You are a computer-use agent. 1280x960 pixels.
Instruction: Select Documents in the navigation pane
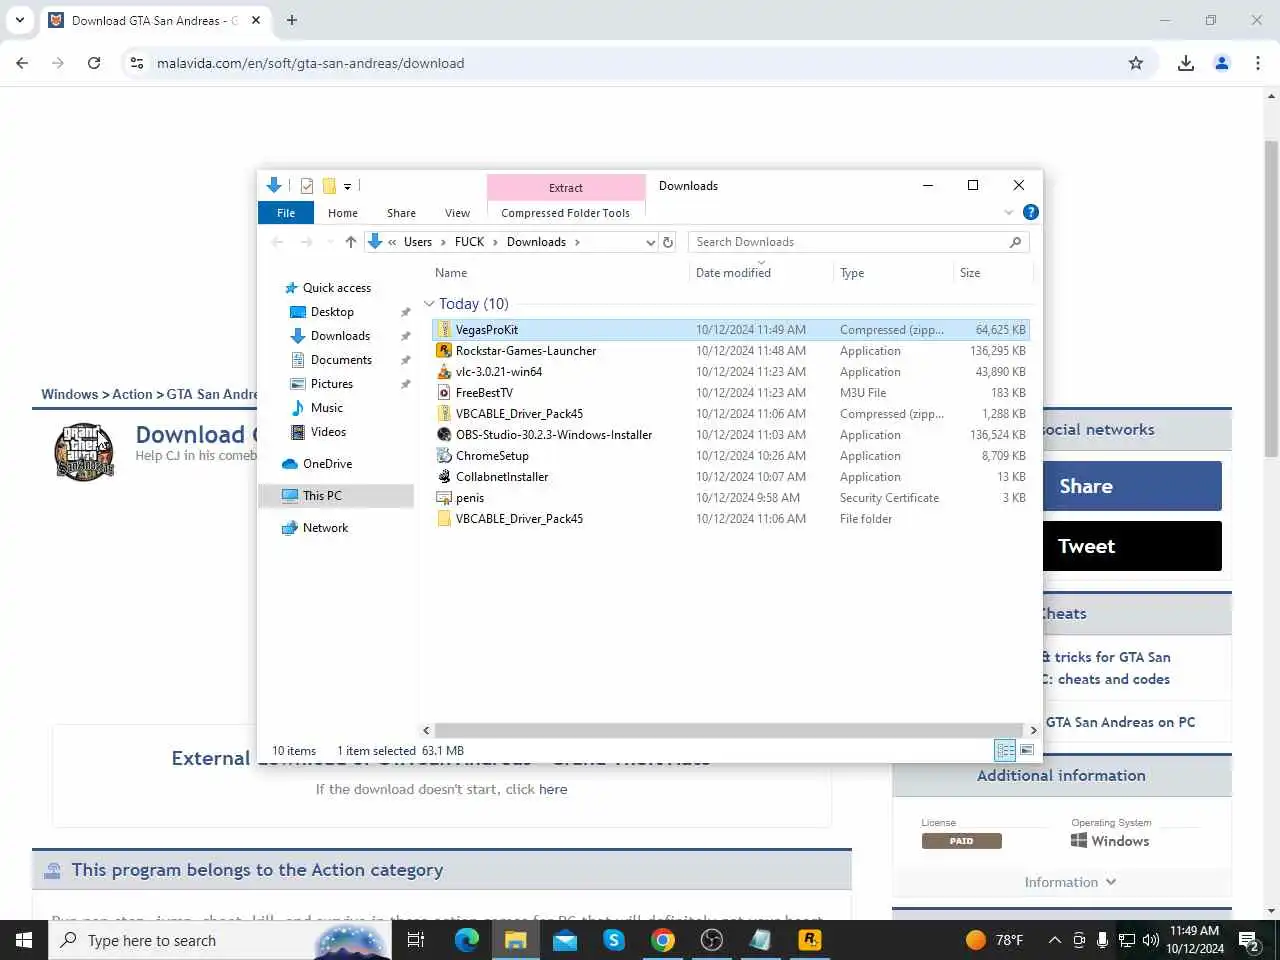[x=341, y=360]
